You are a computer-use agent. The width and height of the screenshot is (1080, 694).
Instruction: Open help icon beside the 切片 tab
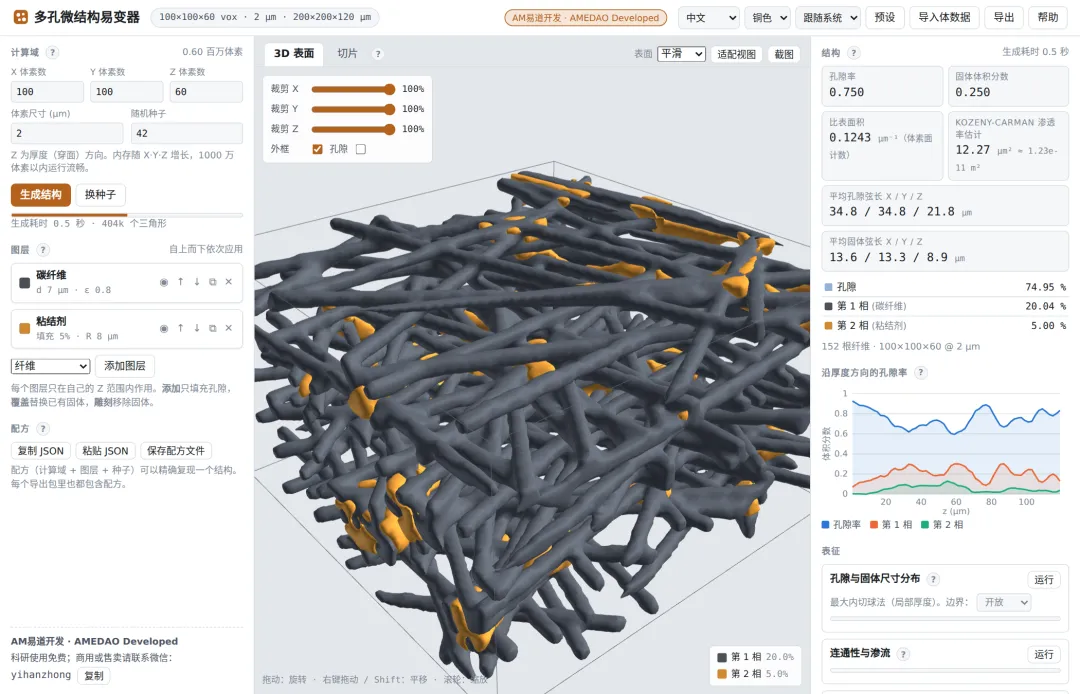[377, 54]
